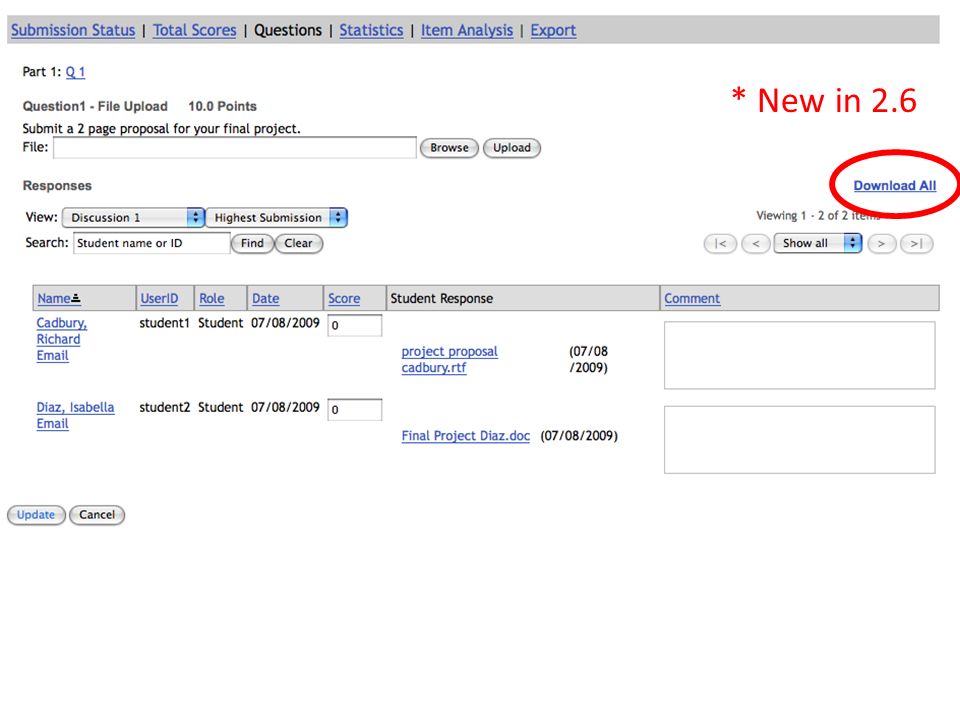960x720 pixels.
Task: Select the 'student2' UserID cell
Action: 164,407
